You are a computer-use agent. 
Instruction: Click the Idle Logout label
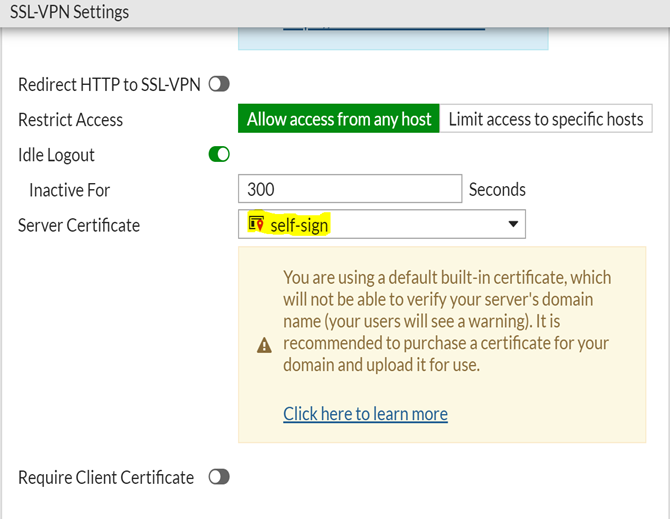(x=56, y=155)
